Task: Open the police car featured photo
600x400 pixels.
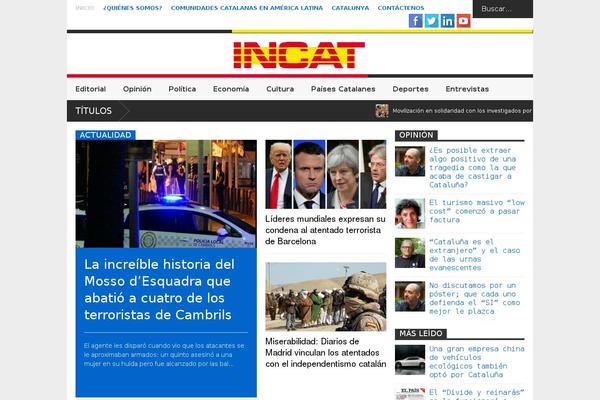Action: (166, 194)
